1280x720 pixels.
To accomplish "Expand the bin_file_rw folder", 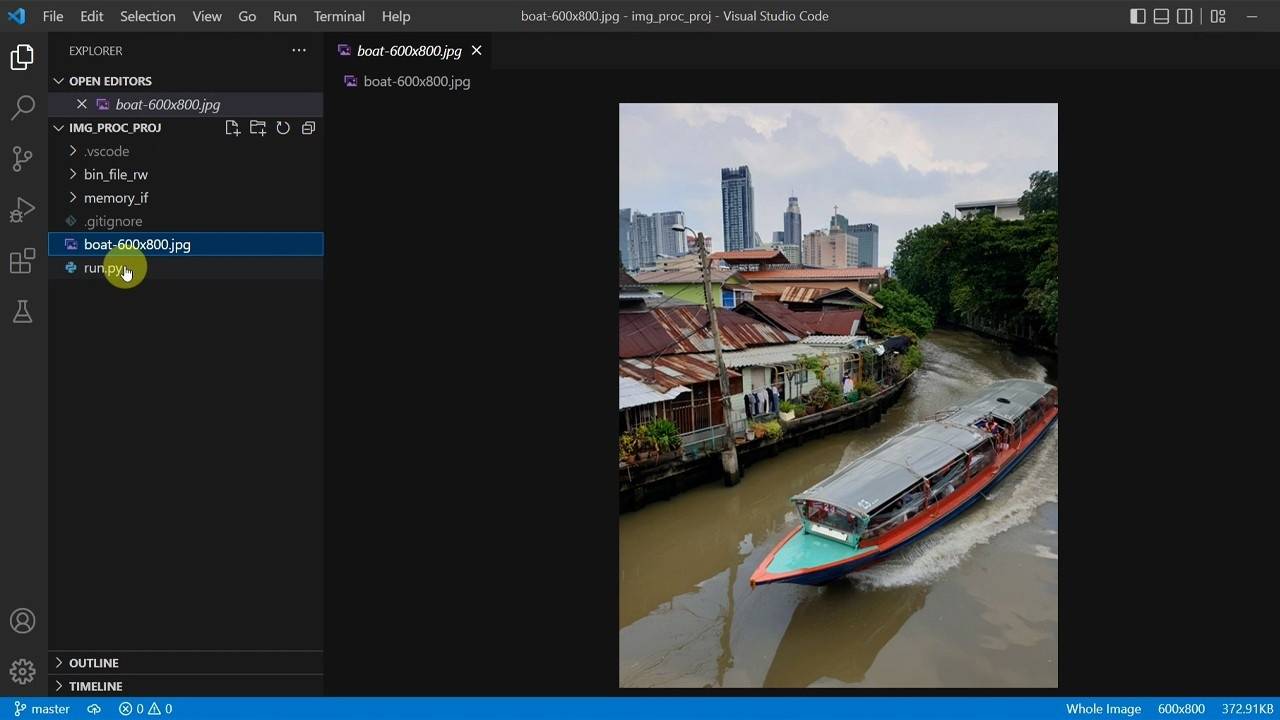I will coord(186,174).
